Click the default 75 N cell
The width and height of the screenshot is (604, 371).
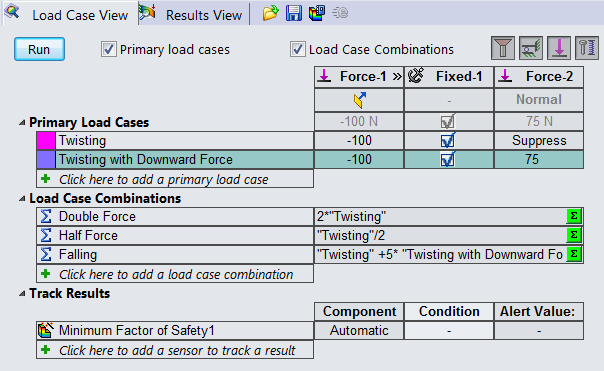(539, 122)
